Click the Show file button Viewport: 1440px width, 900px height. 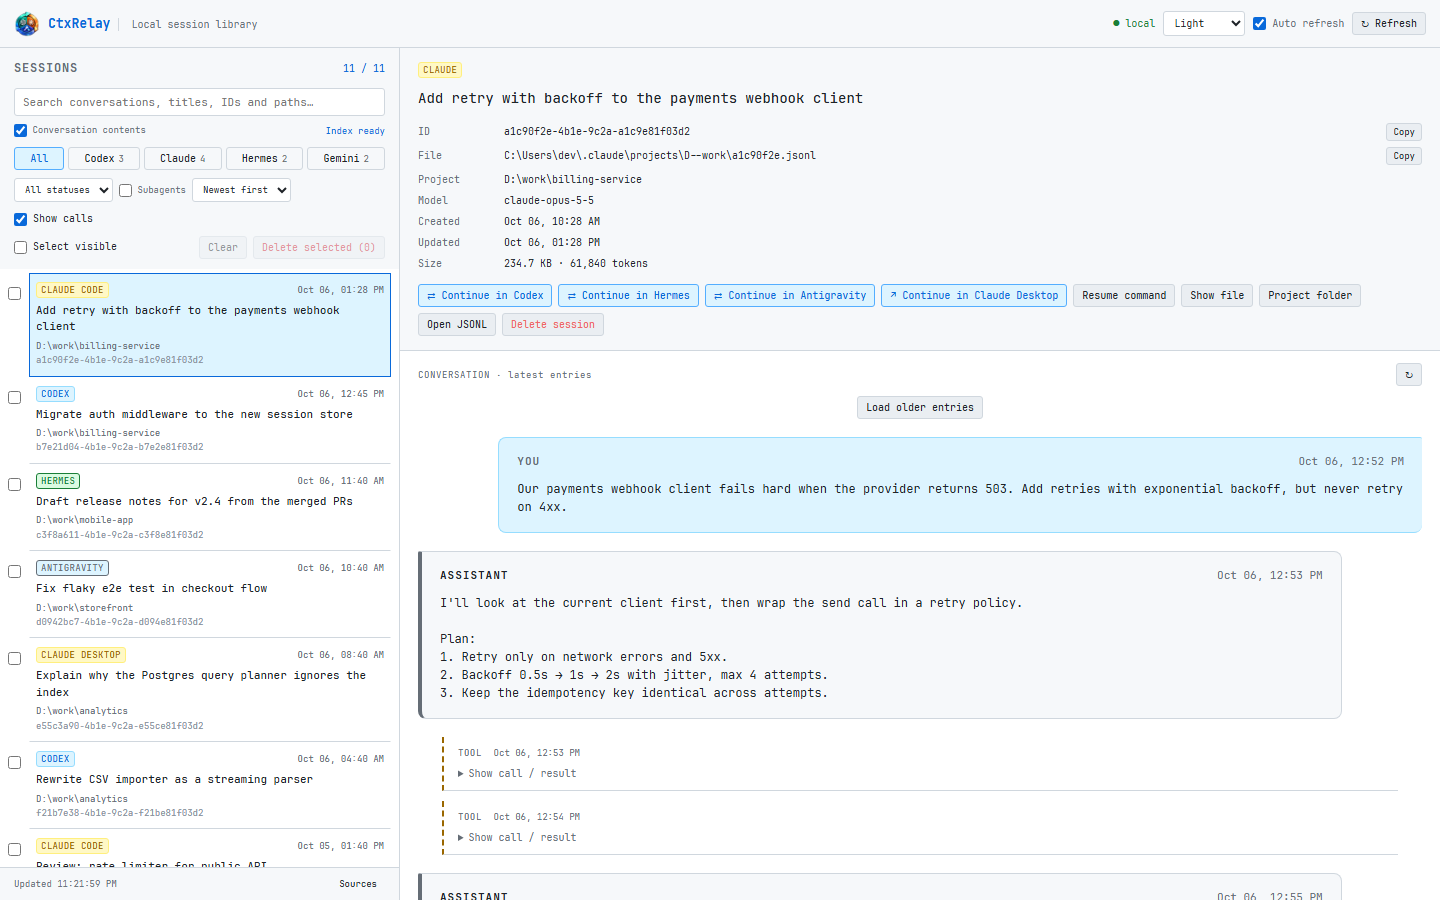[1217, 296]
